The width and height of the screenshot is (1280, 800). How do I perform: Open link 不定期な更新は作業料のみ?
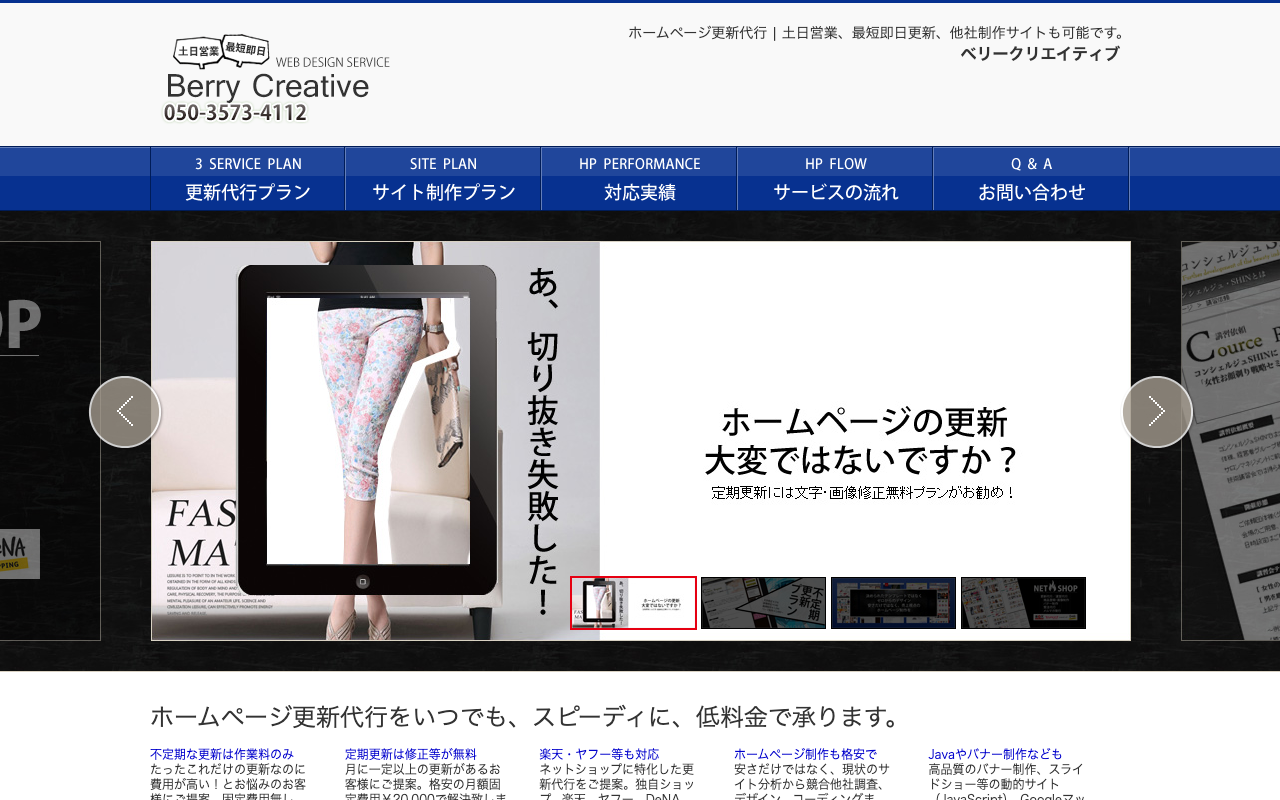click(222, 754)
